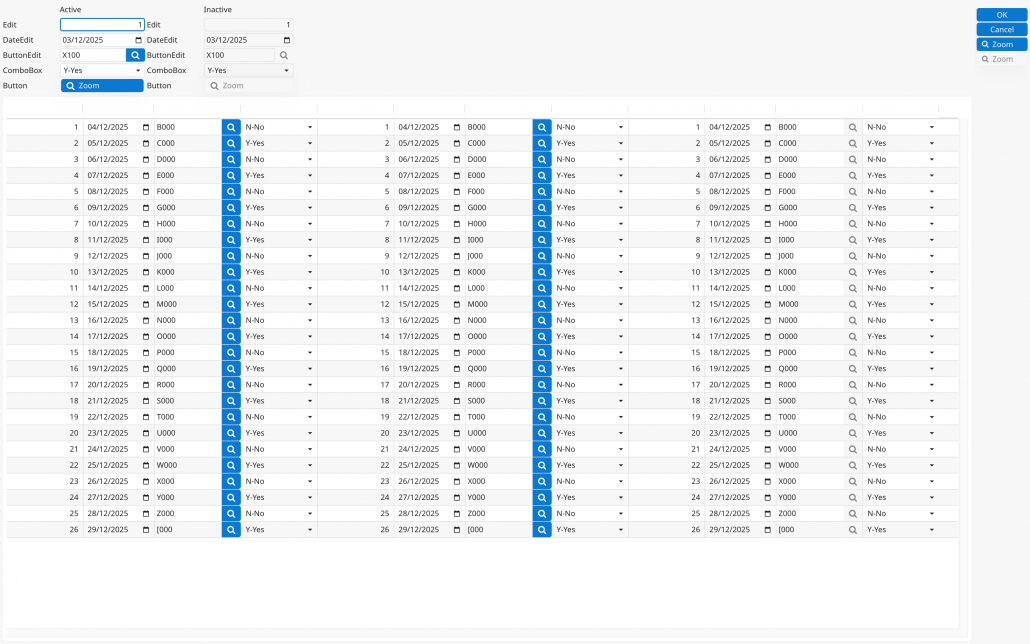
Task: Click search icon for G000 in middle grid
Action: click(542, 208)
